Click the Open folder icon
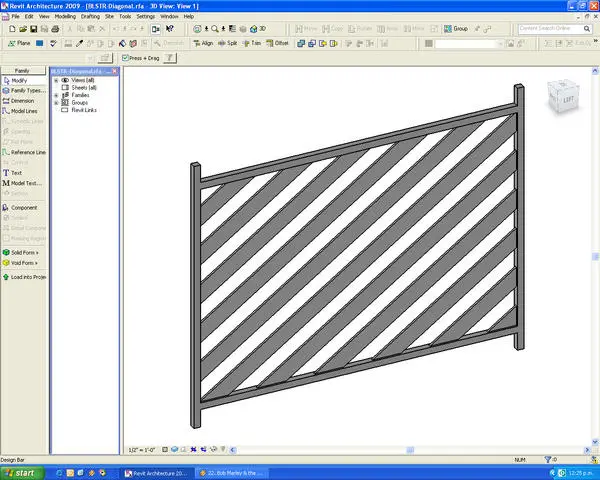Viewport: 600px width, 480px height. click(23, 29)
